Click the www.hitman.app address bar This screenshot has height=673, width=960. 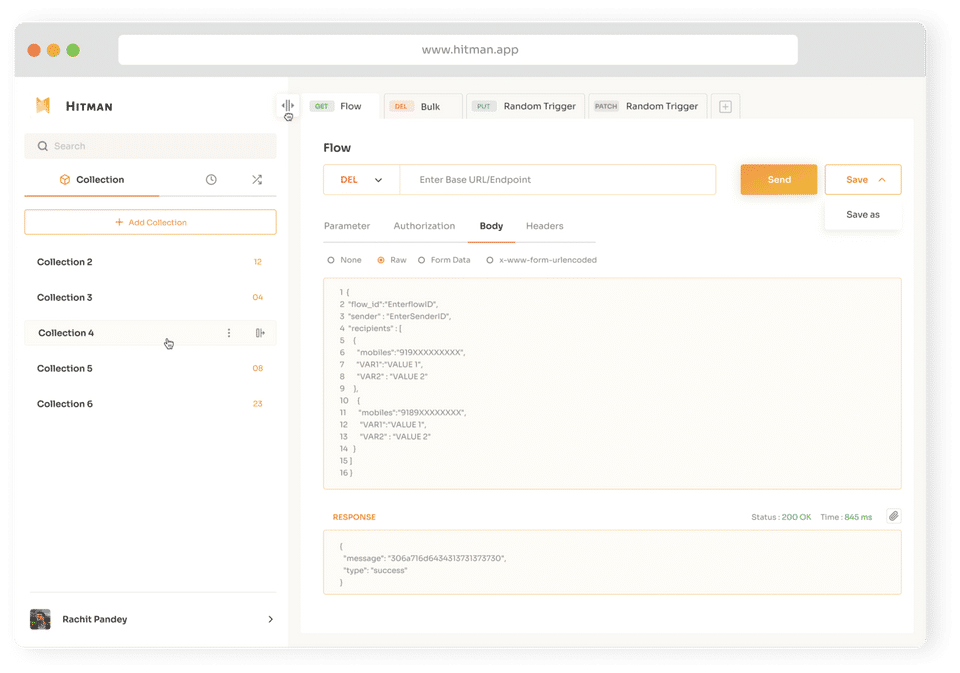tap(458, 50)
